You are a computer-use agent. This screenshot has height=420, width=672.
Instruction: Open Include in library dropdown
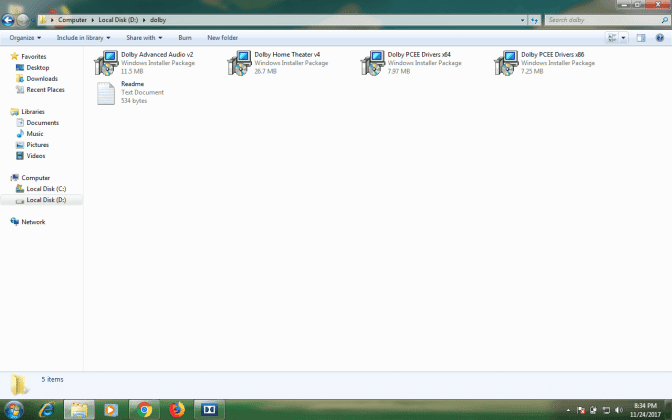[x=84, y=38]
